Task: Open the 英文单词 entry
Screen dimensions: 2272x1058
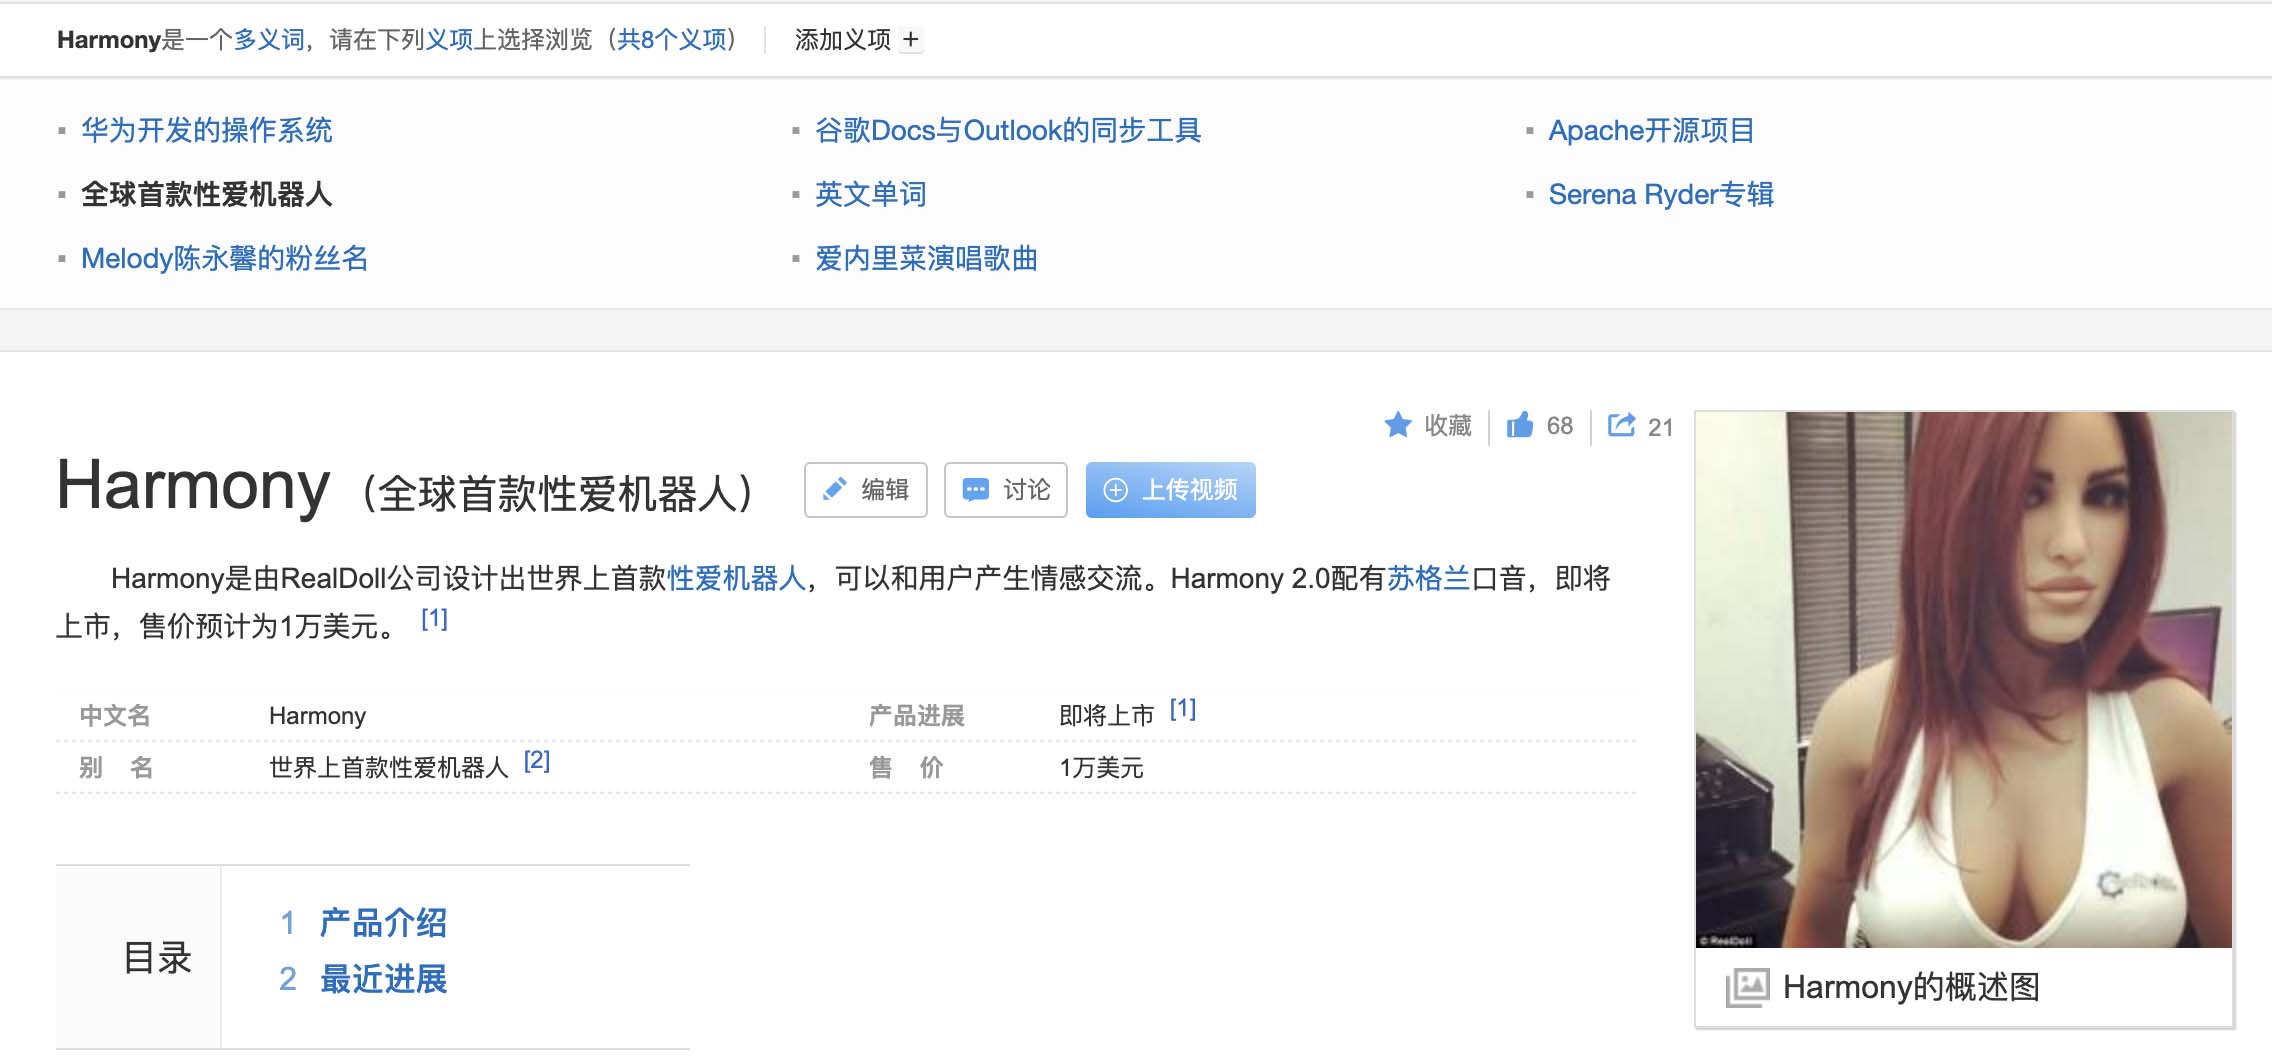Action: 871,194
